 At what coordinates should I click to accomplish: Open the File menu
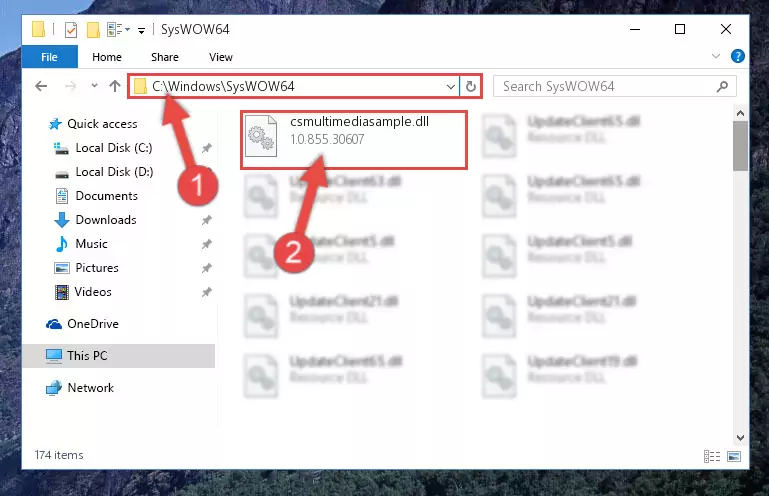49,57
